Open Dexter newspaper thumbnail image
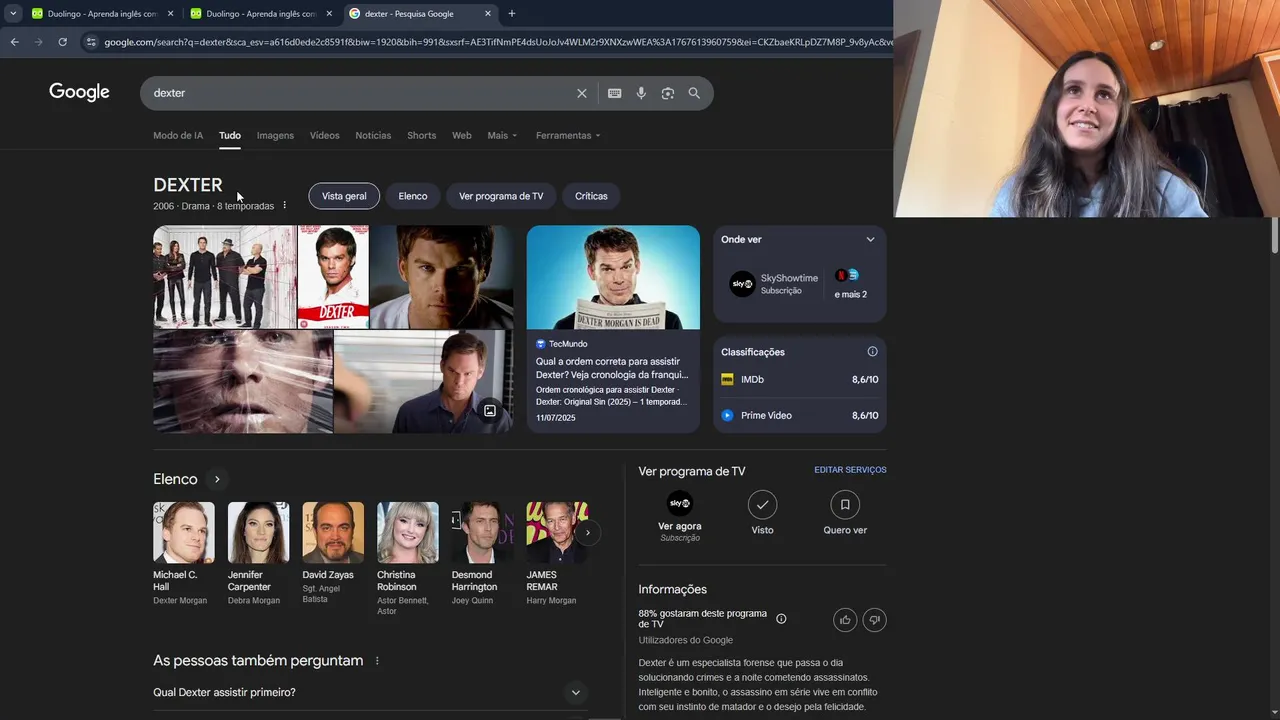1280x720 pixels. (x=613, y=277)
